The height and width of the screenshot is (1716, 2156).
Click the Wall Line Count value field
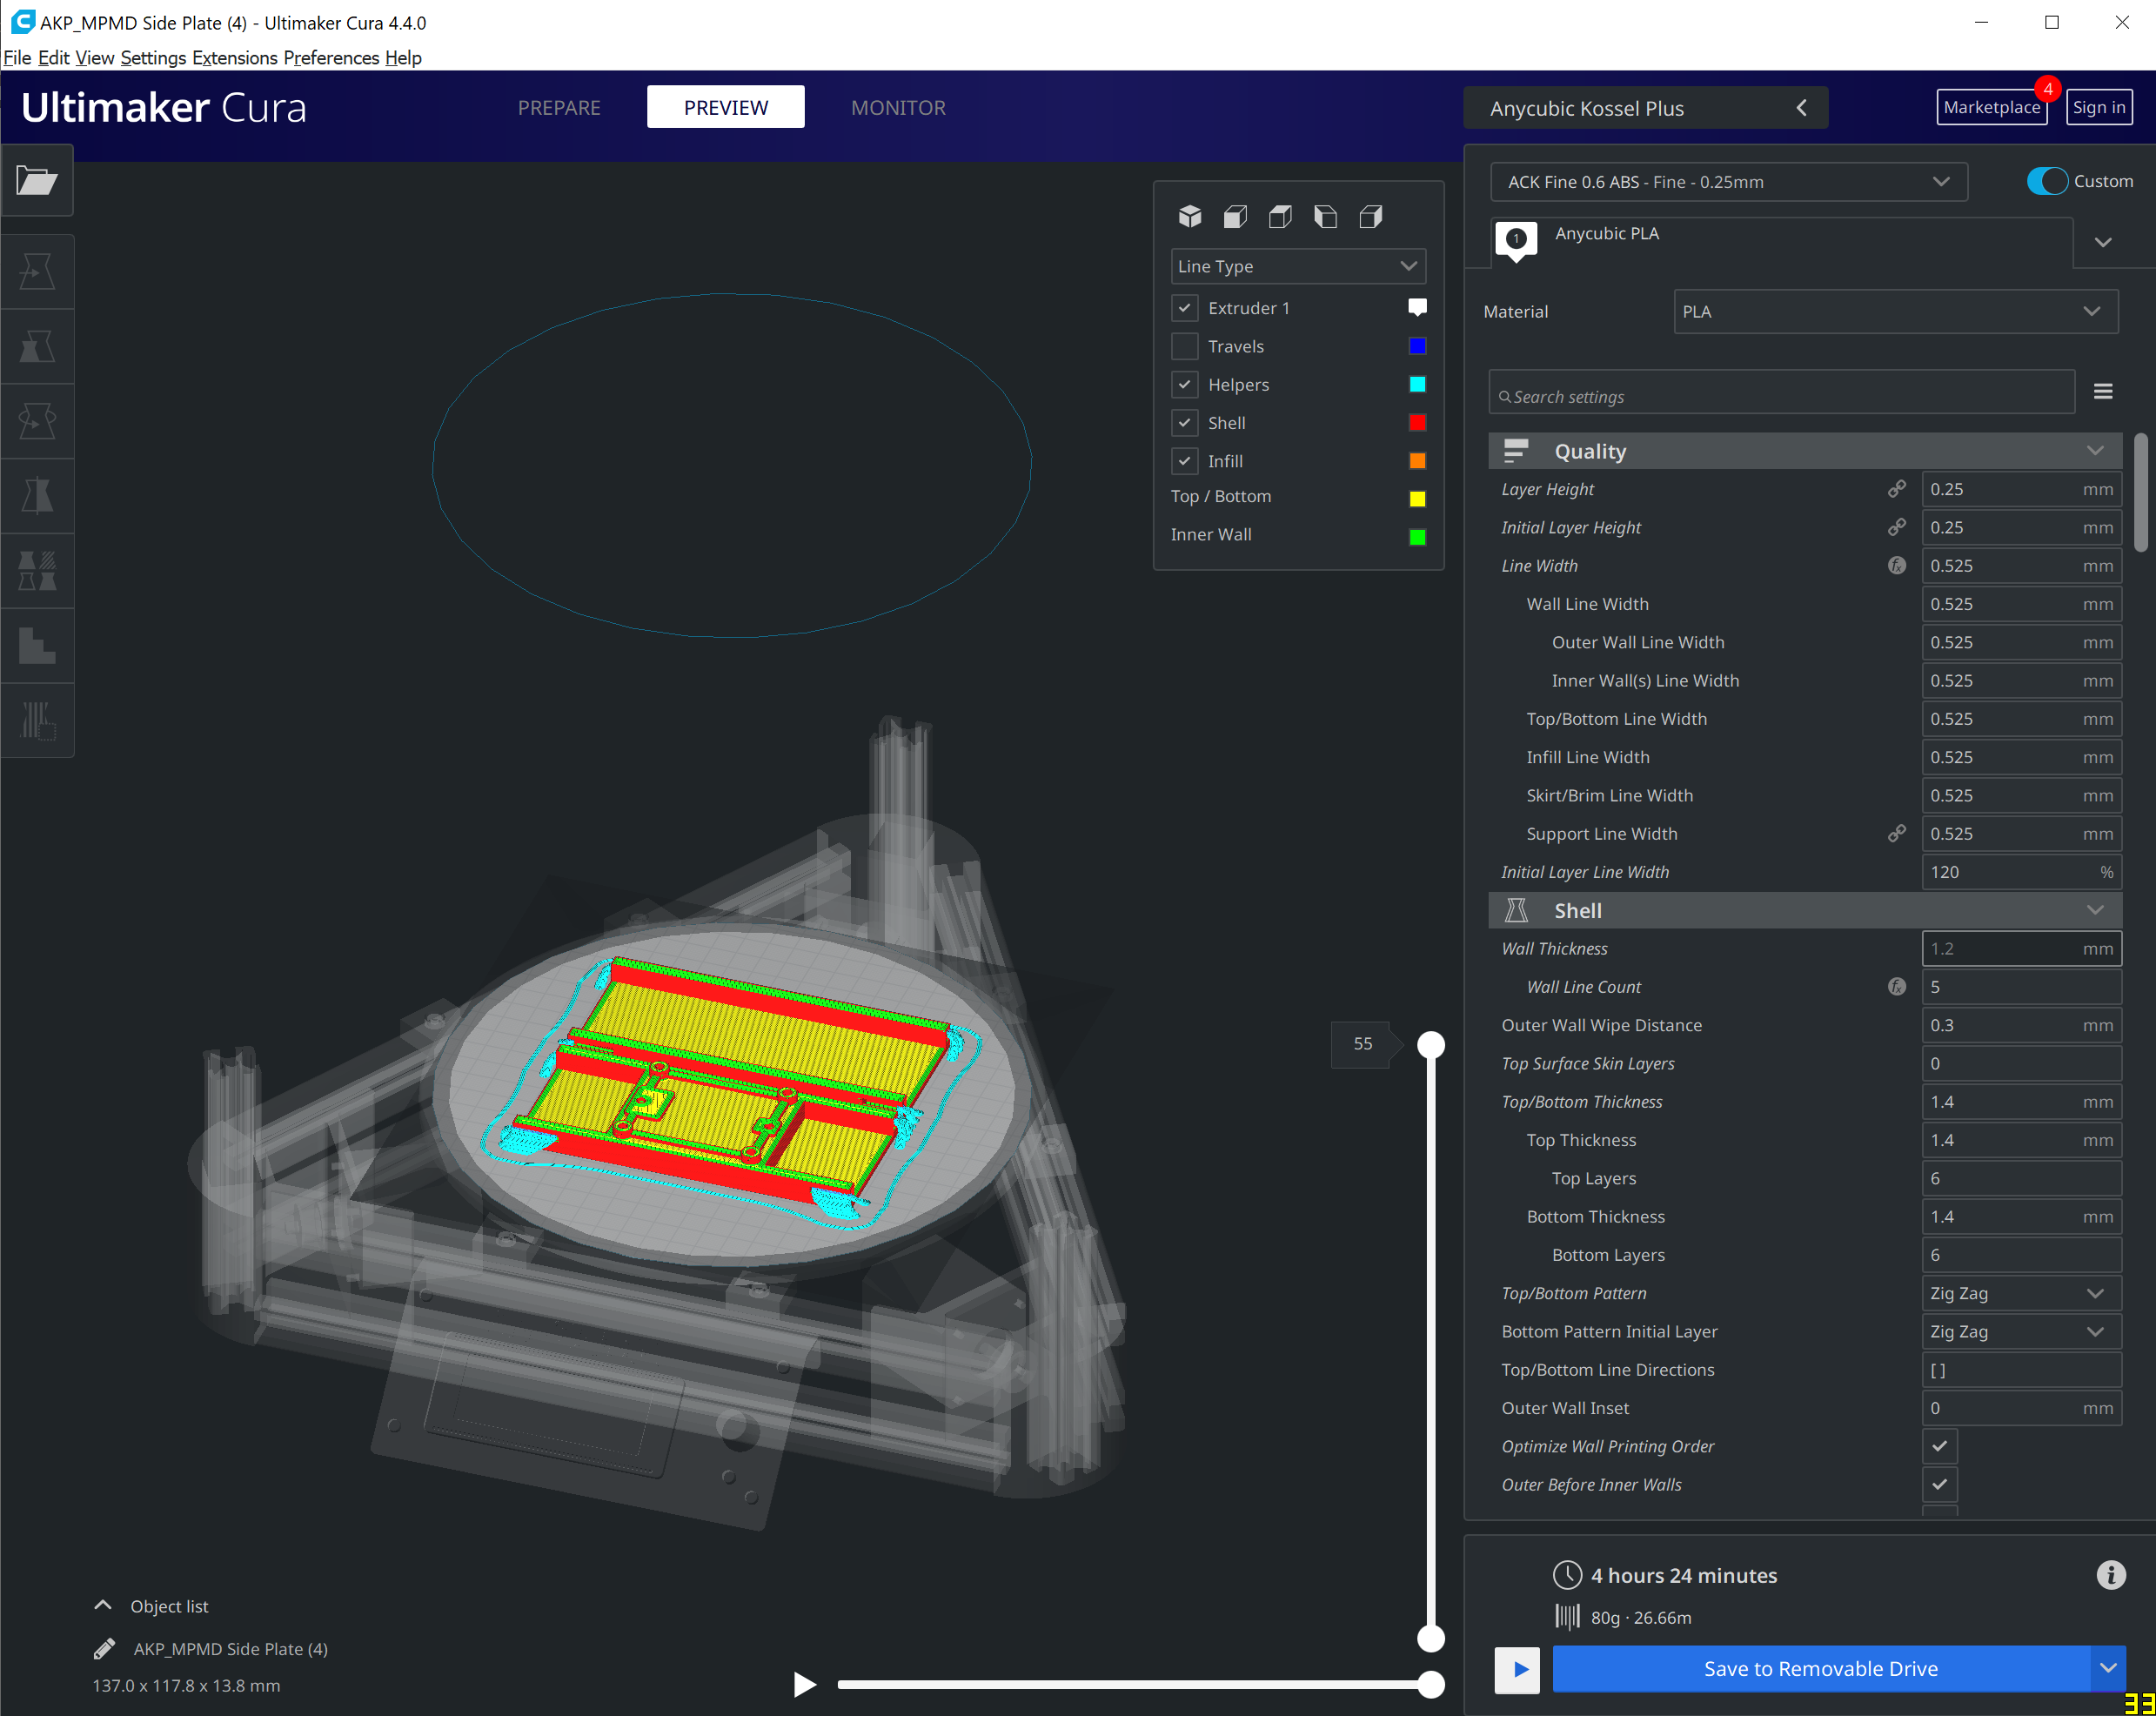(2021, 987)
